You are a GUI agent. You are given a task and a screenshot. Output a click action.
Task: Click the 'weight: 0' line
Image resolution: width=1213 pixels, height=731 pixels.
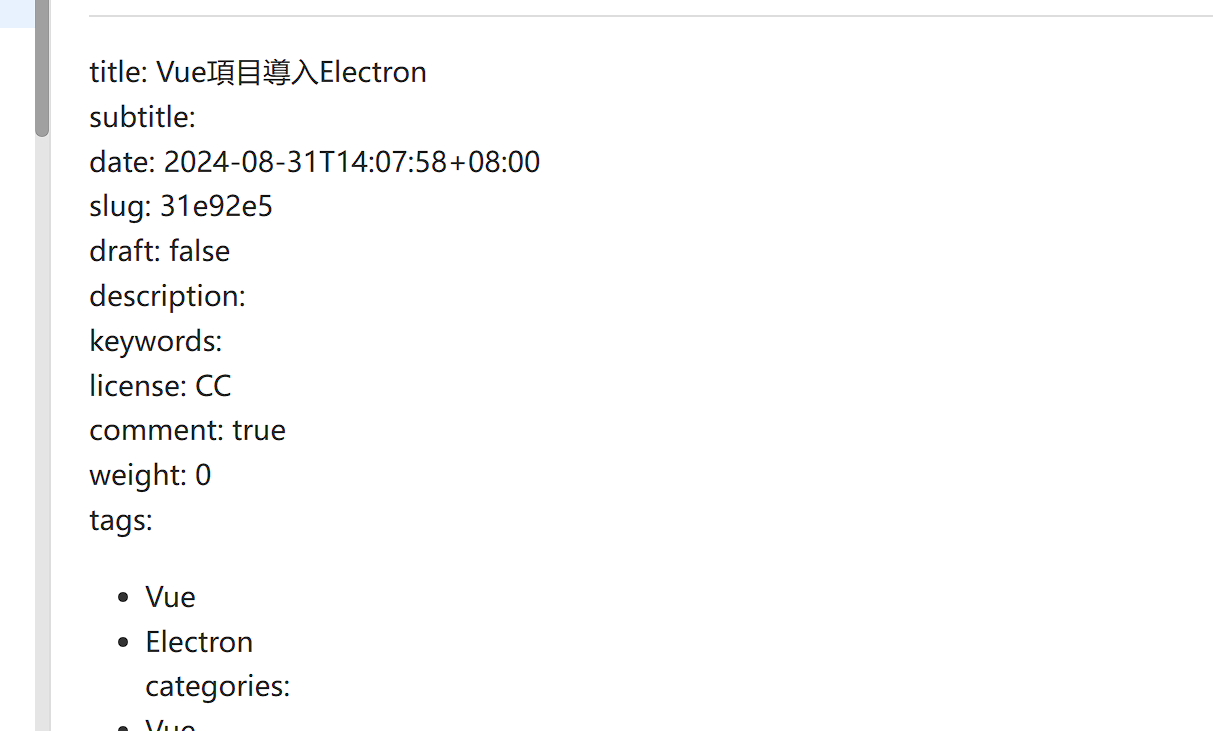click(x=150, y=475)
